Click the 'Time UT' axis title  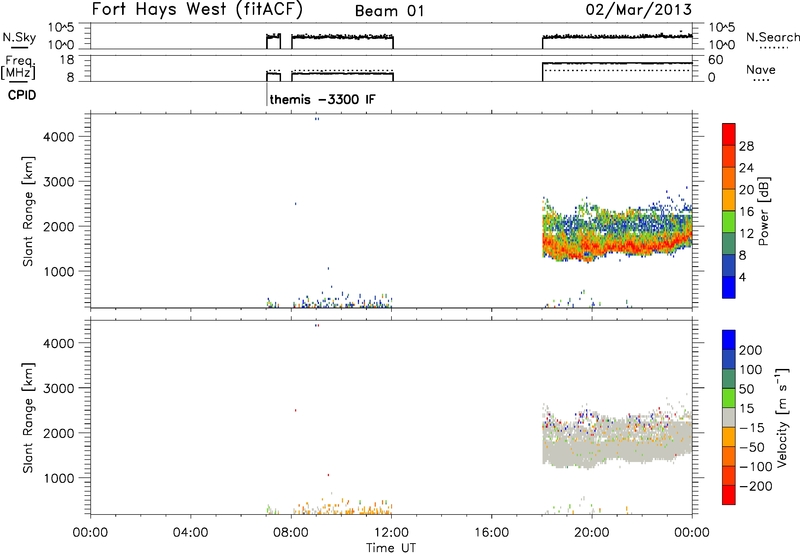coord(391,548)
